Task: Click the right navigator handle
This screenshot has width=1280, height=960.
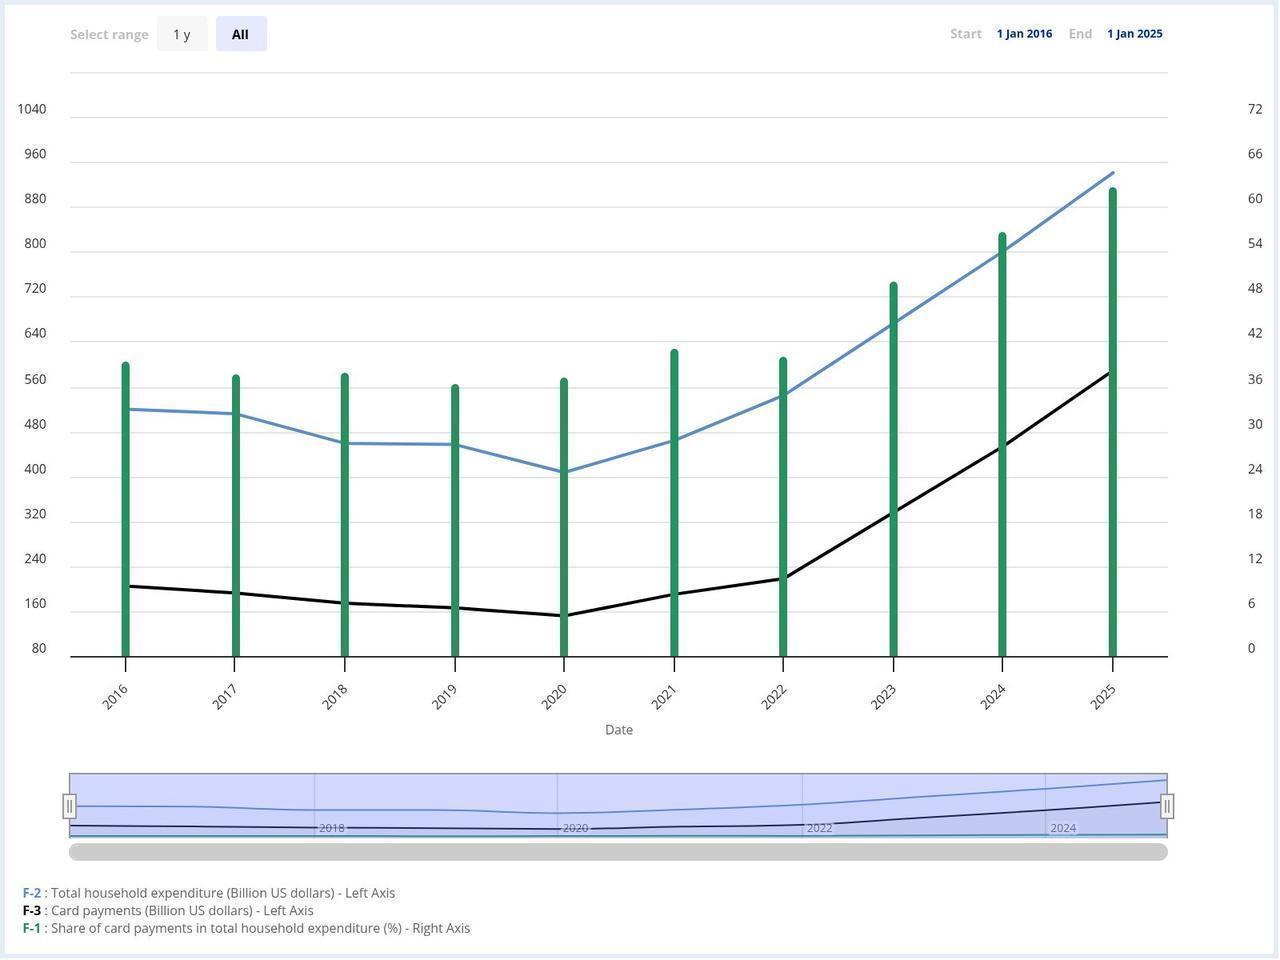Action: click(1167, 806)
